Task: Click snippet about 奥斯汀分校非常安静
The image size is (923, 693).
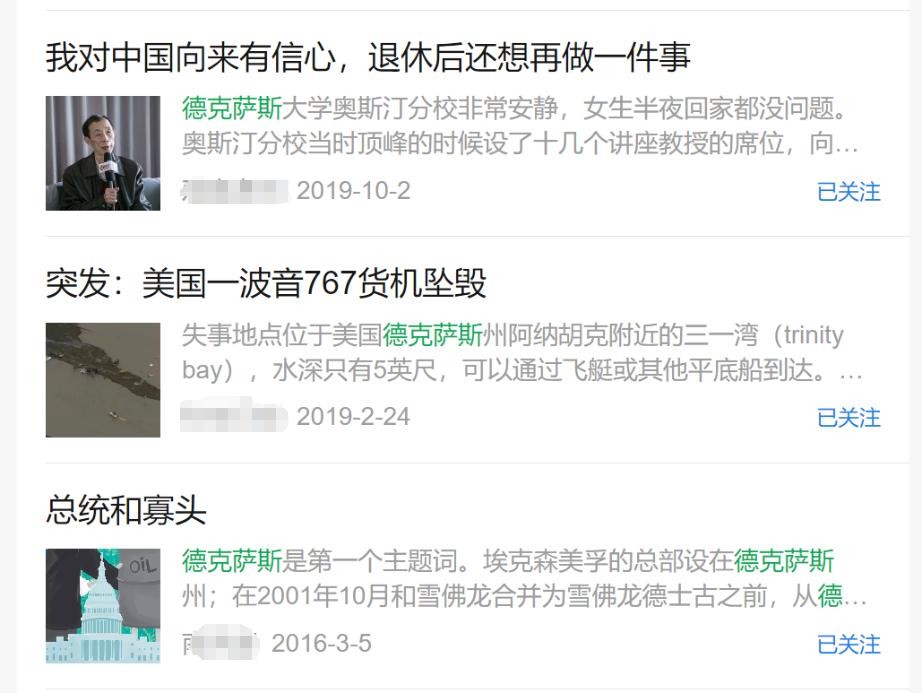Action: [520, 126]
